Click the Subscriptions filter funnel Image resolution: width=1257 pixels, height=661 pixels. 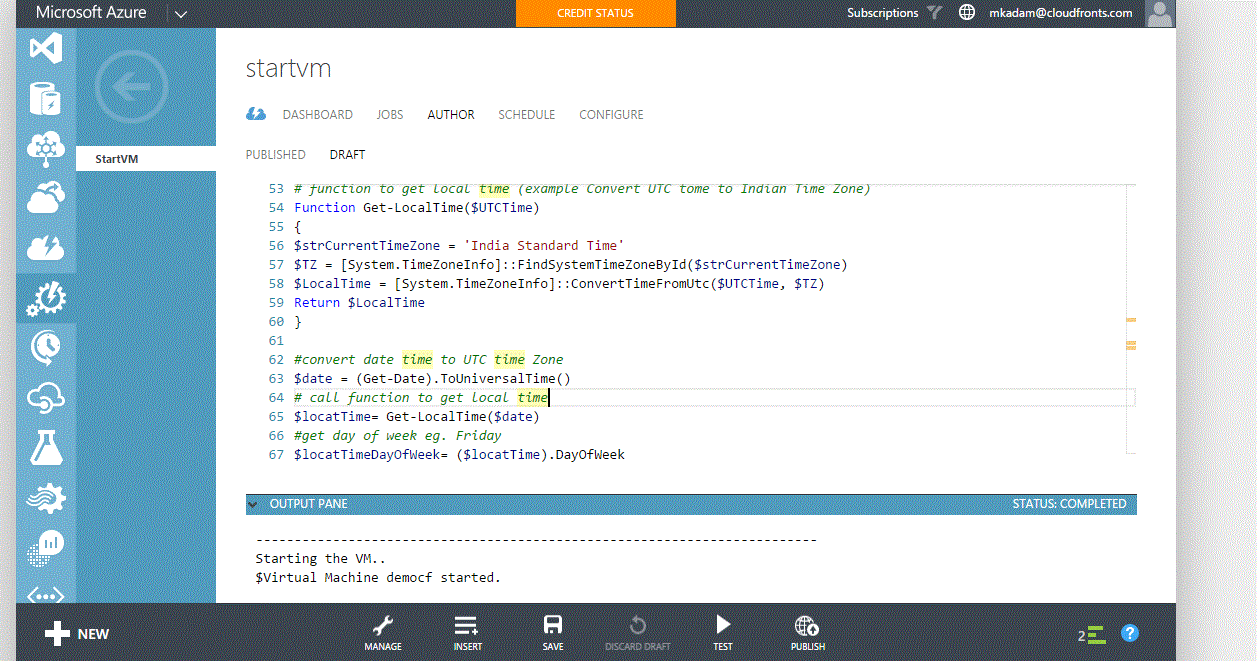point(934,13)
